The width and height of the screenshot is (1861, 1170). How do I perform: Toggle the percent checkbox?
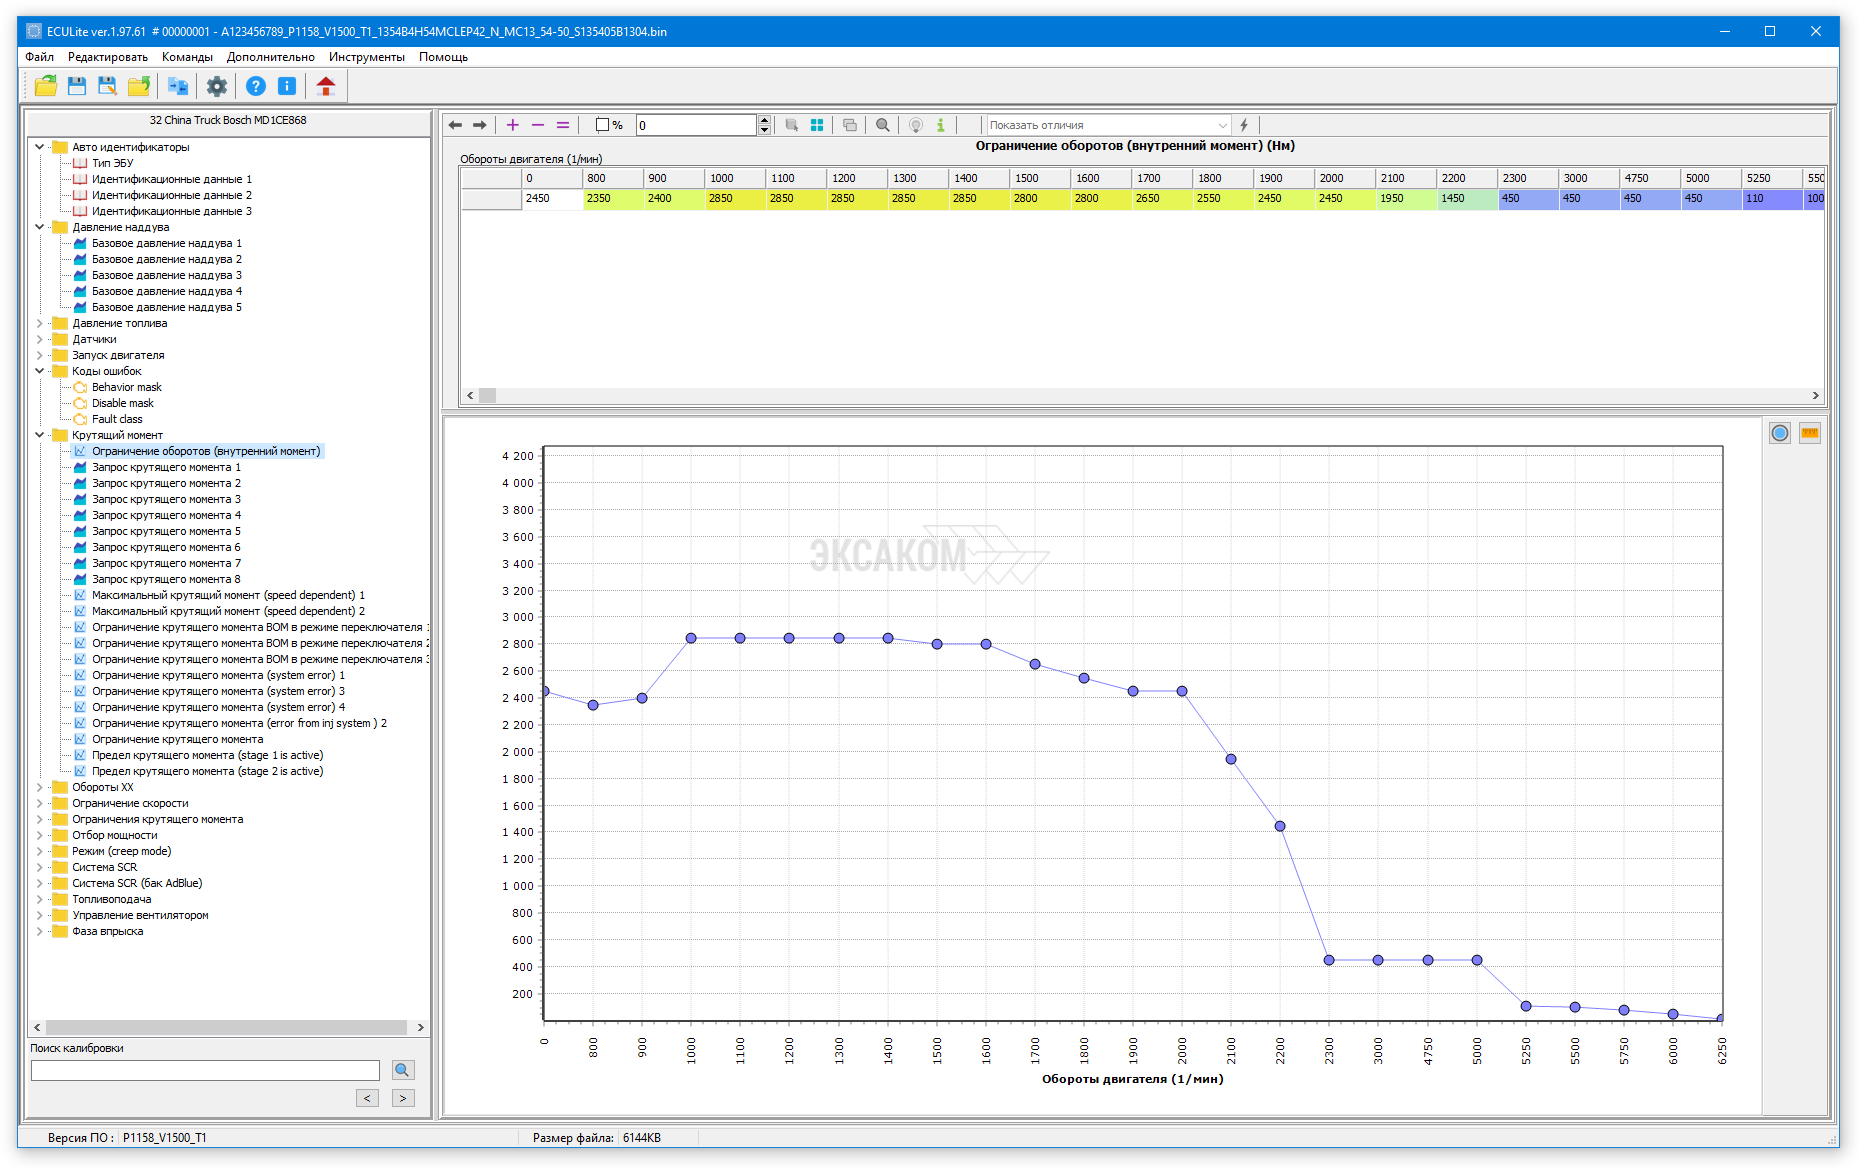[602, 125]
